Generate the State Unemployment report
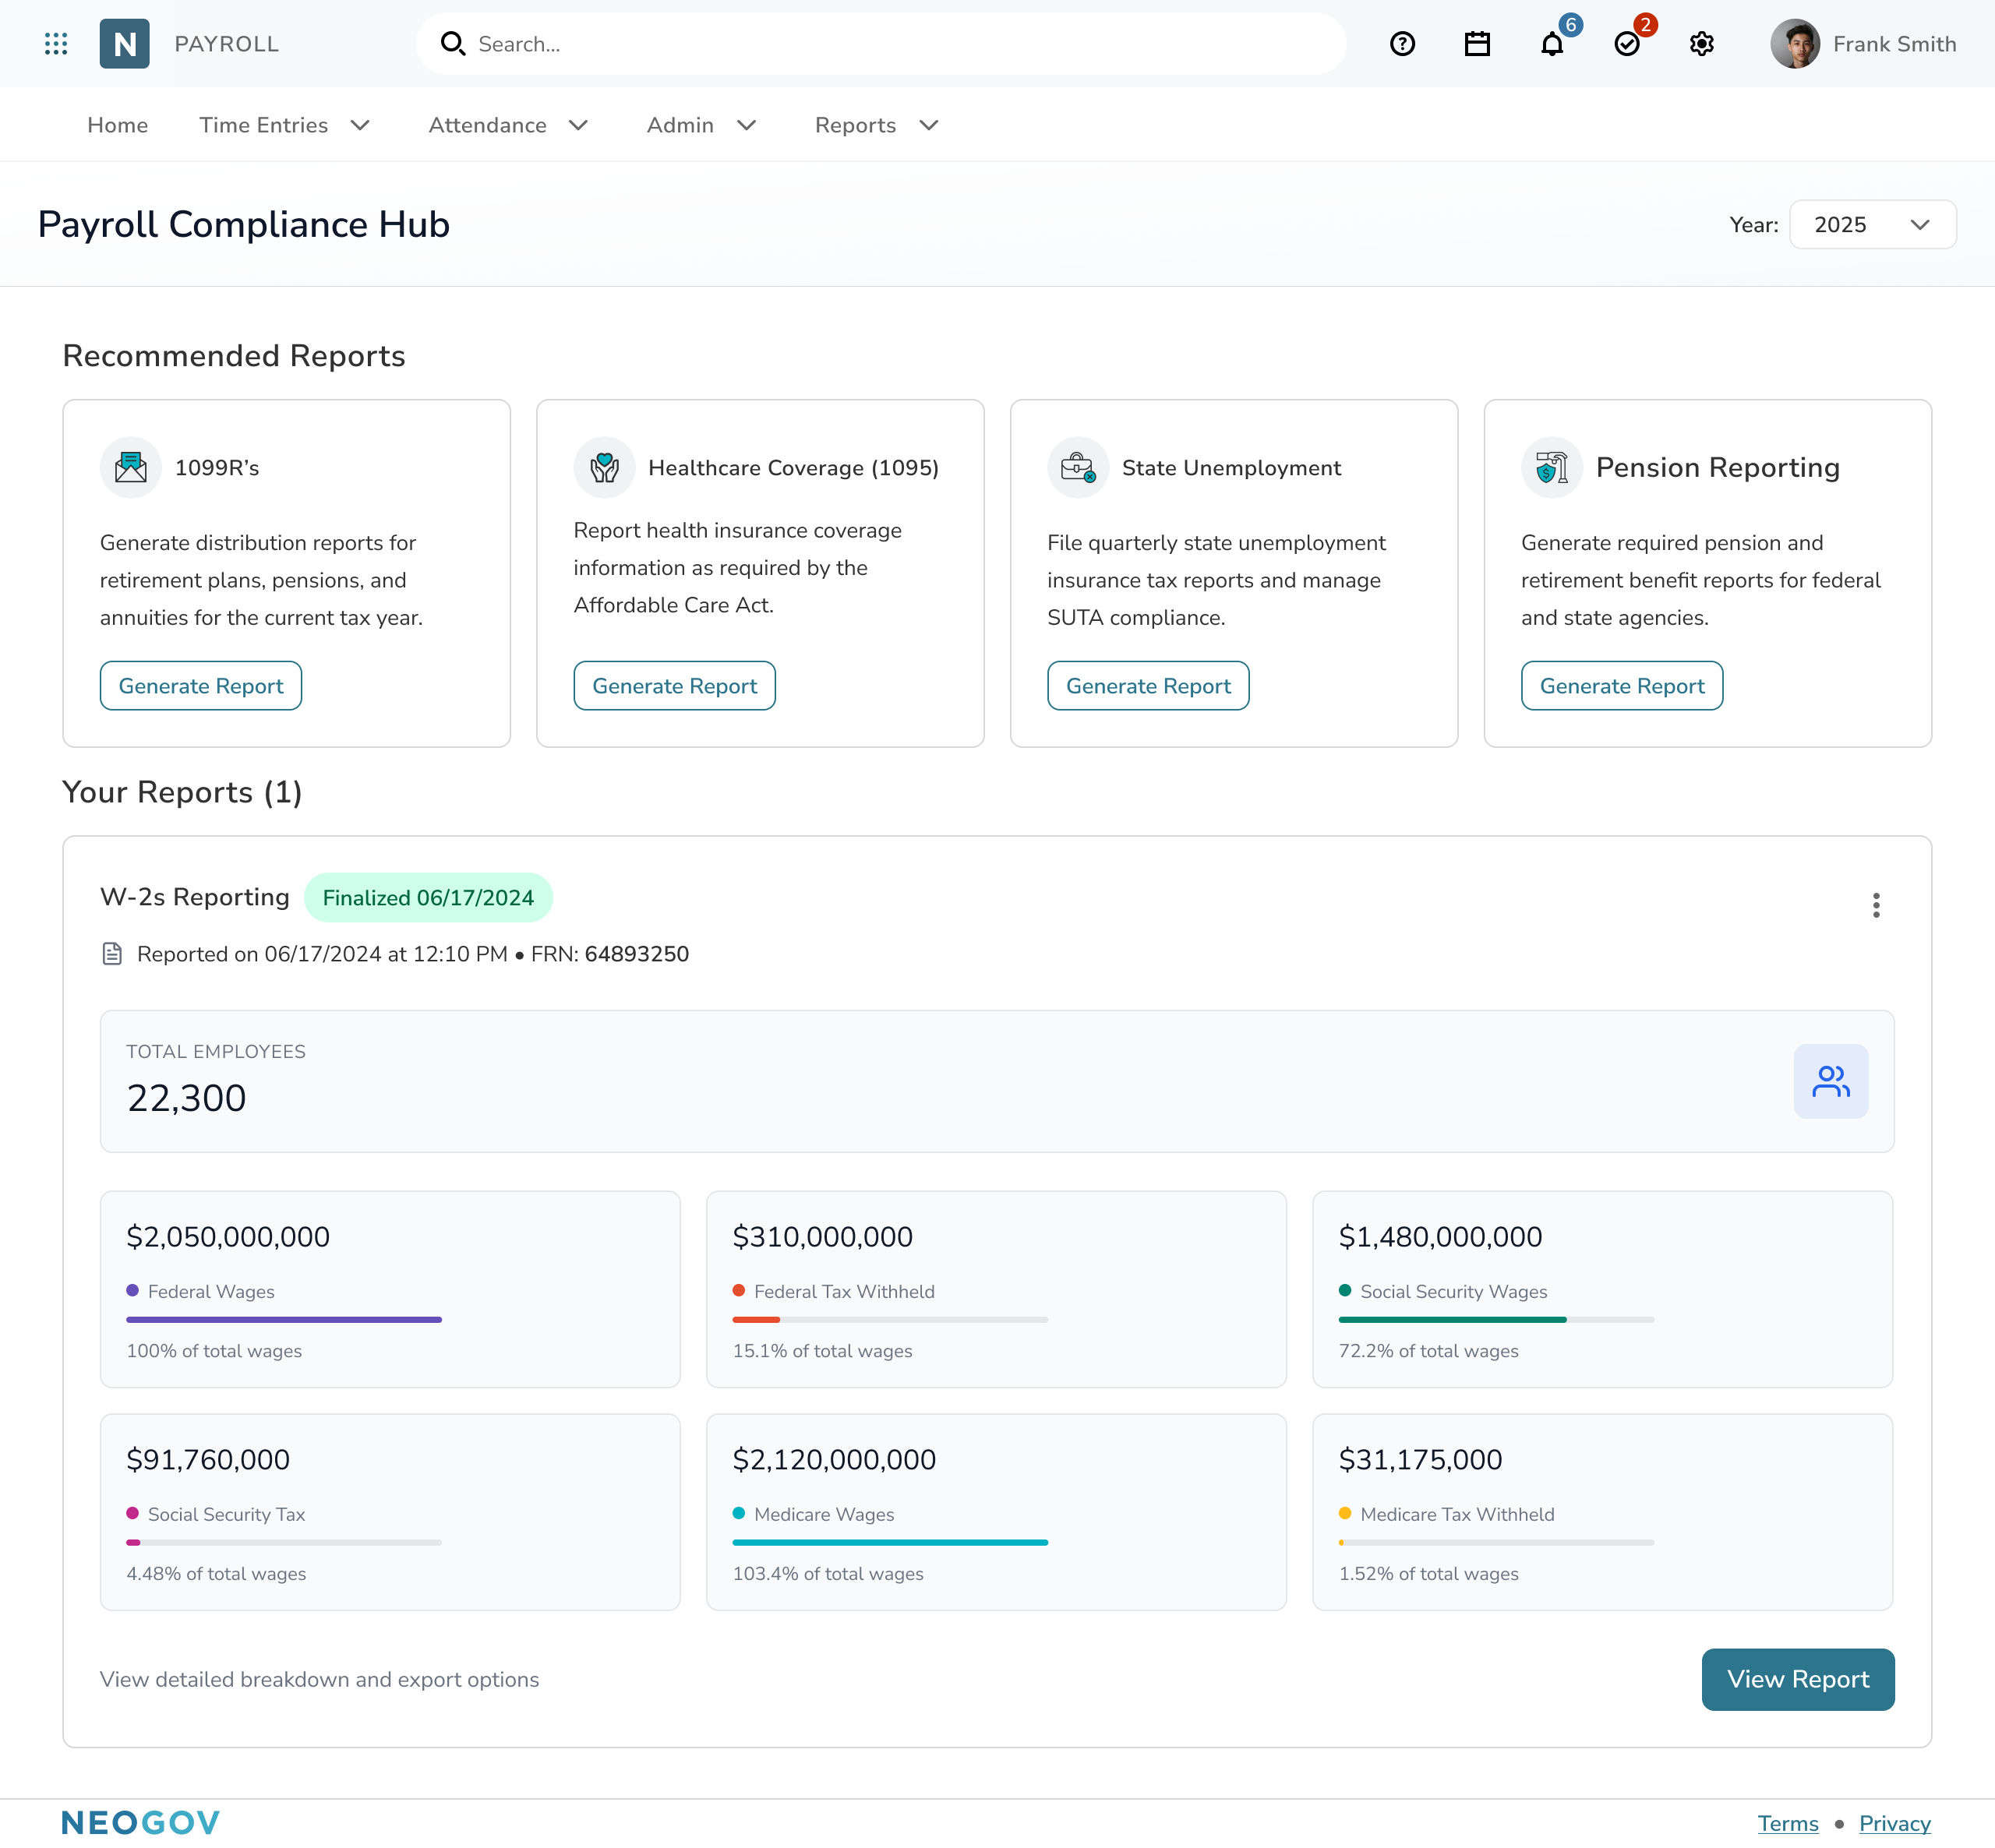Image resolution: width=1995 pixels, height=1848 pixels. (1147, 685)
